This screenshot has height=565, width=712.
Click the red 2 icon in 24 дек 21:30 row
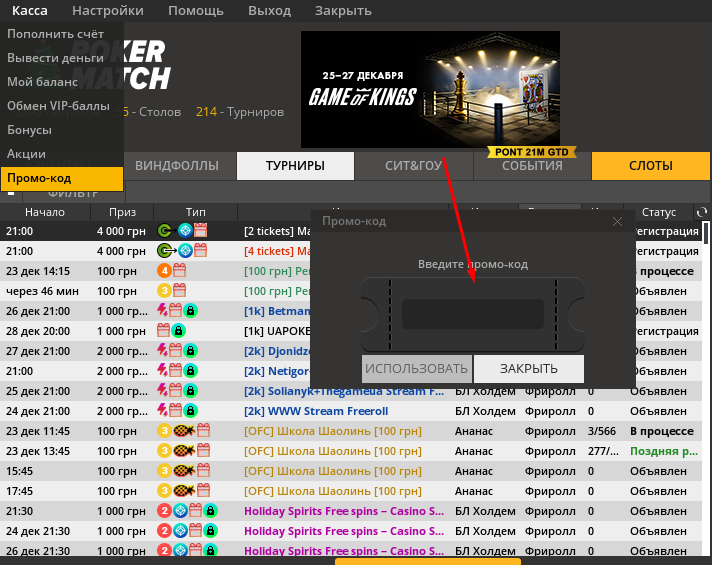tap(165, 531)
